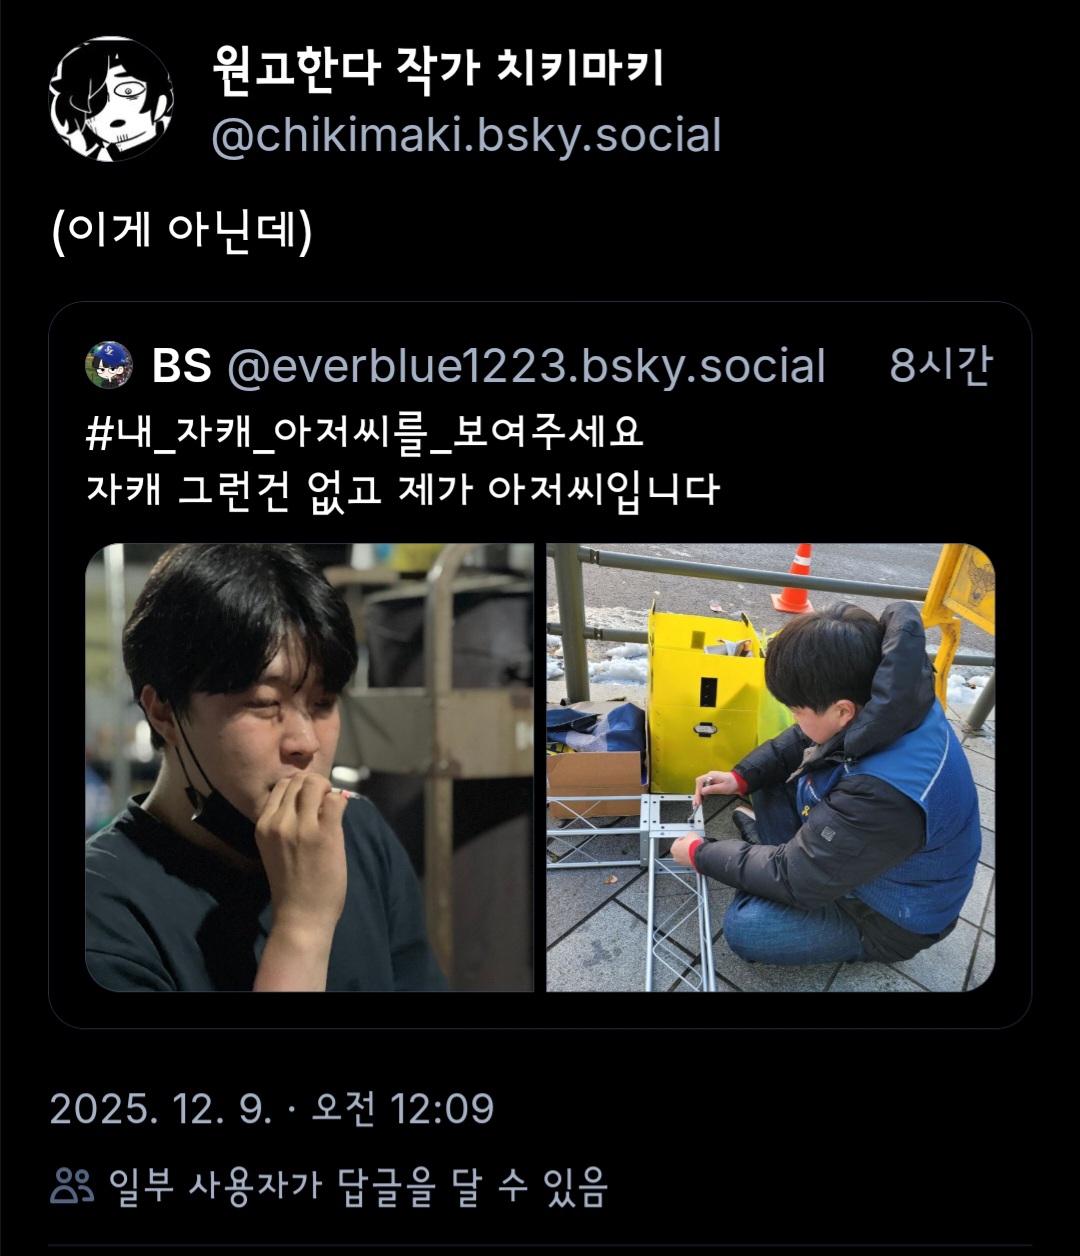Image resolution: width=1080 pixels, height=1256 pixels.
Task: Open the @everblue1223.bsky.social handle link
Action: (526, 366)
